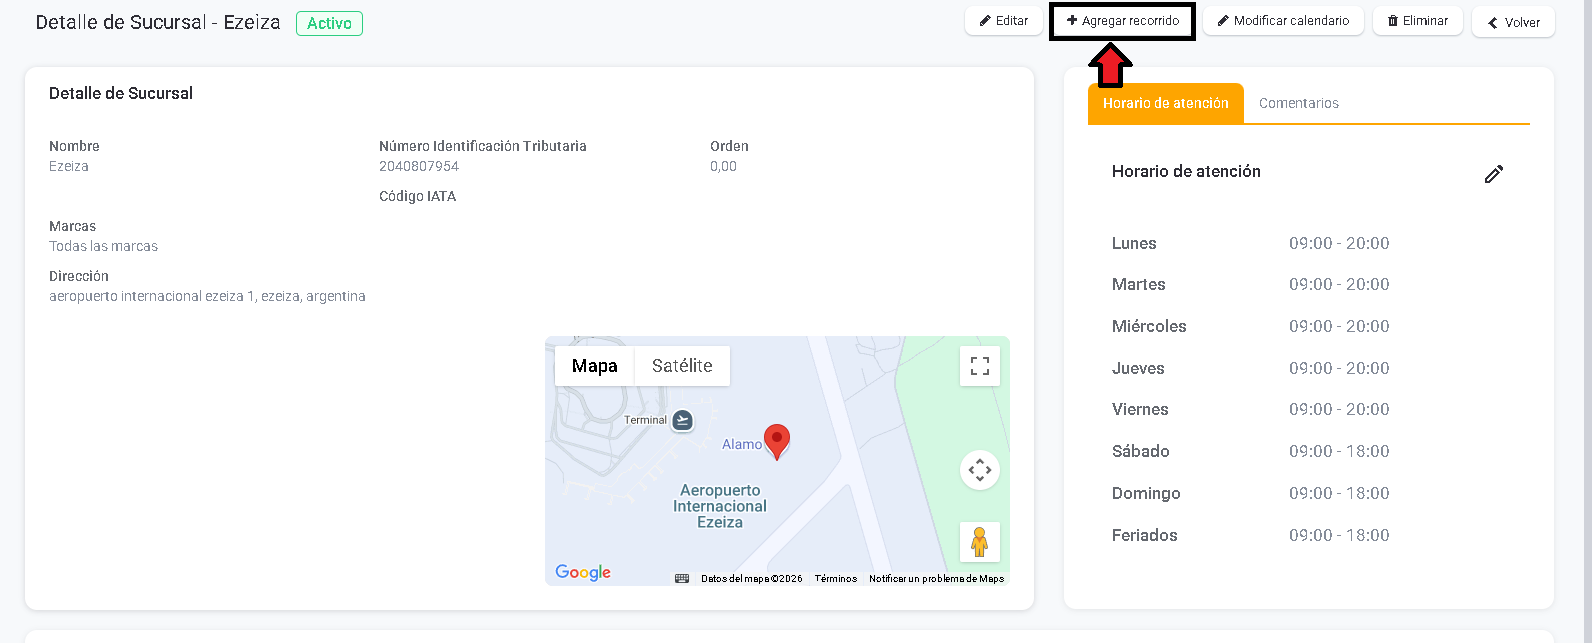The height and width of the screenshot is (643, 1592).
Task: Delete the branch with Eliminar
Action: [x=1417, y=21]
